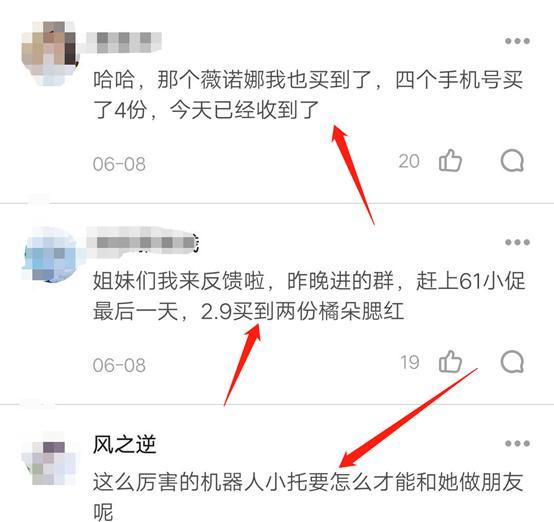Open three-dot menu on the 薇诺娜 comment
Image resolution: width=554 pixels, height=522 pixels.
[x=517, y=41]
